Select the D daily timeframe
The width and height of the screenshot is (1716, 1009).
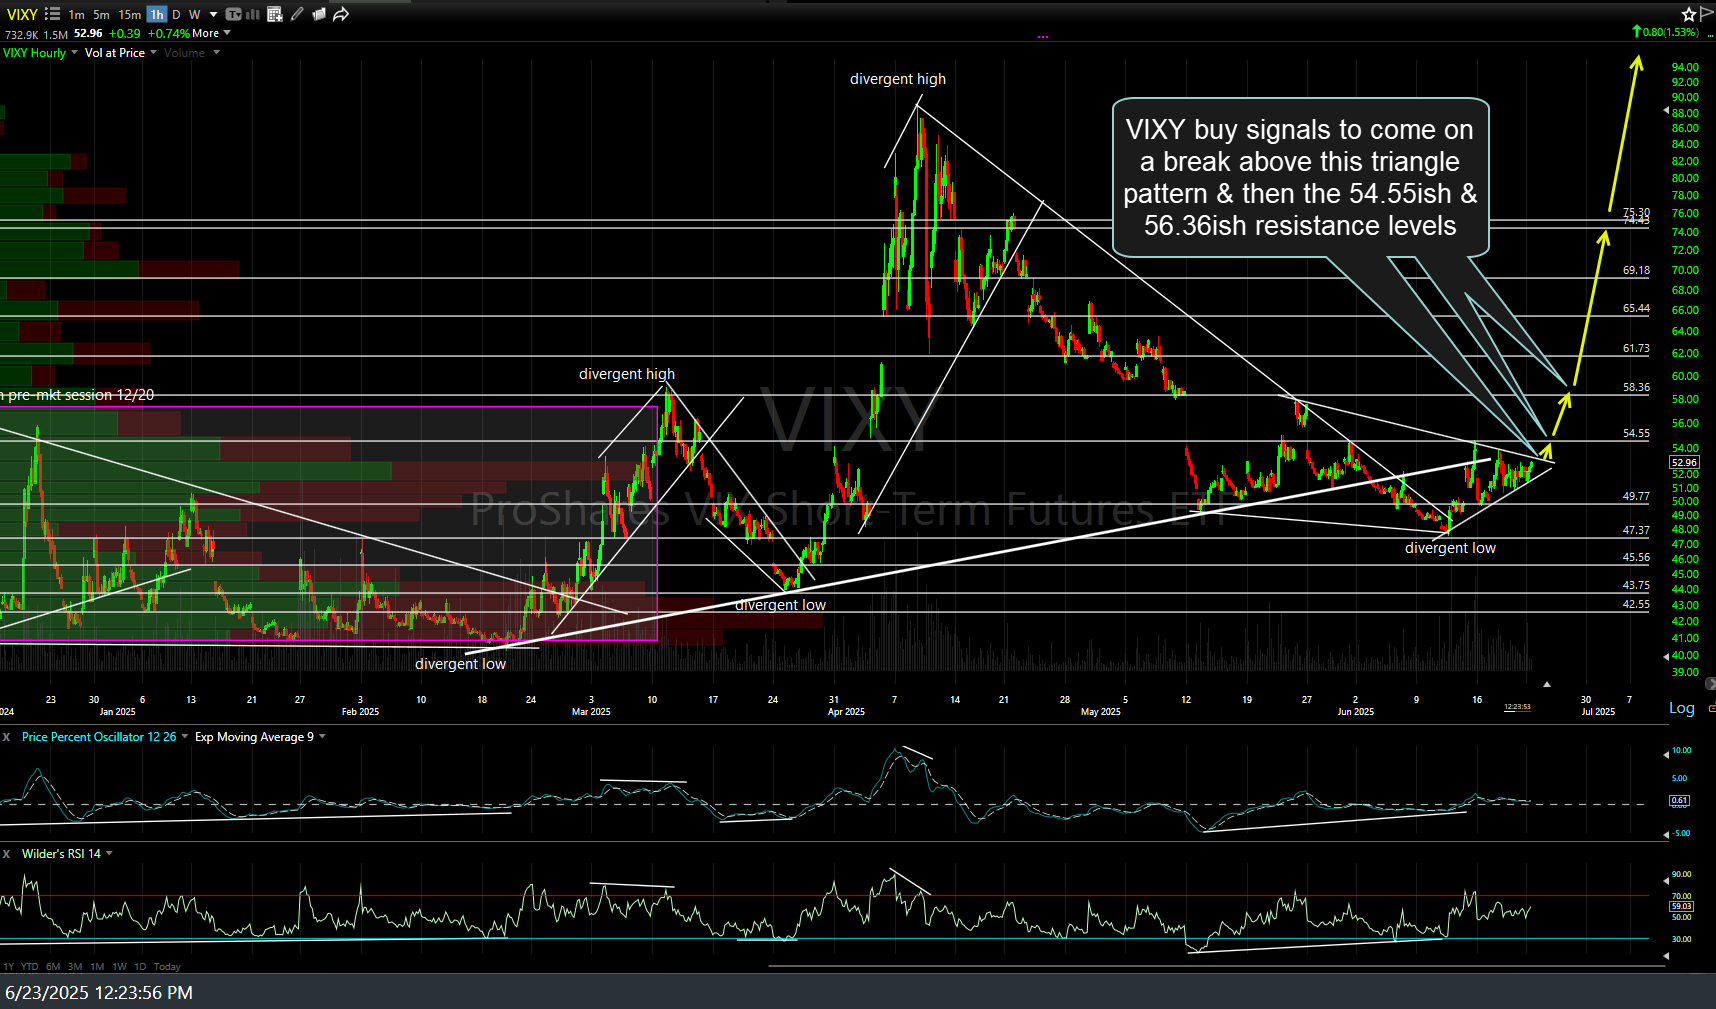176,14
